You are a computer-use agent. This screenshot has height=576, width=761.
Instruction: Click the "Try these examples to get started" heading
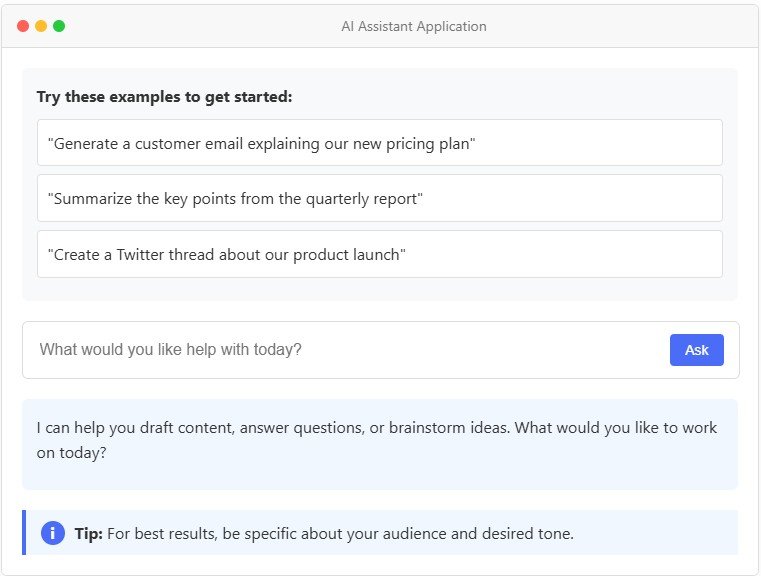coord(164,97)
